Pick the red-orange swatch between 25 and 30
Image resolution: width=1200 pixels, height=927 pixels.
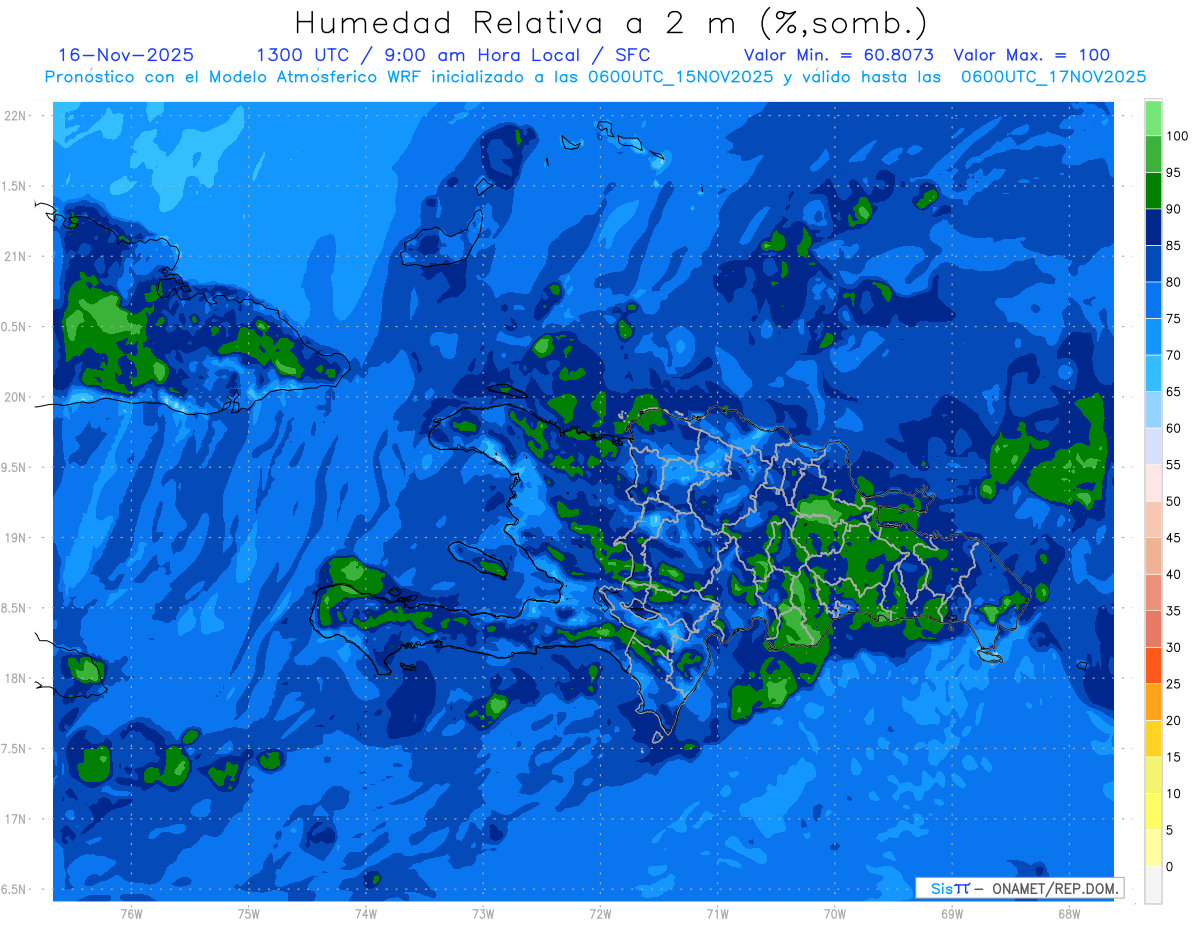[1153, 665]
